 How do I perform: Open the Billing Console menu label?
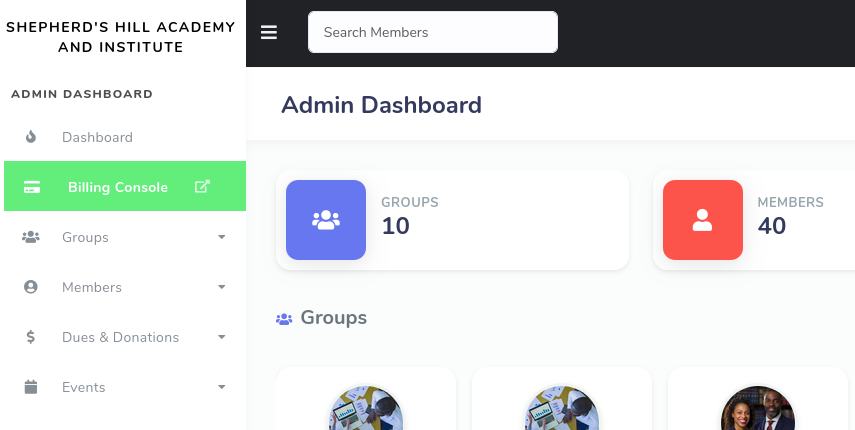click(x=118, y=187)
